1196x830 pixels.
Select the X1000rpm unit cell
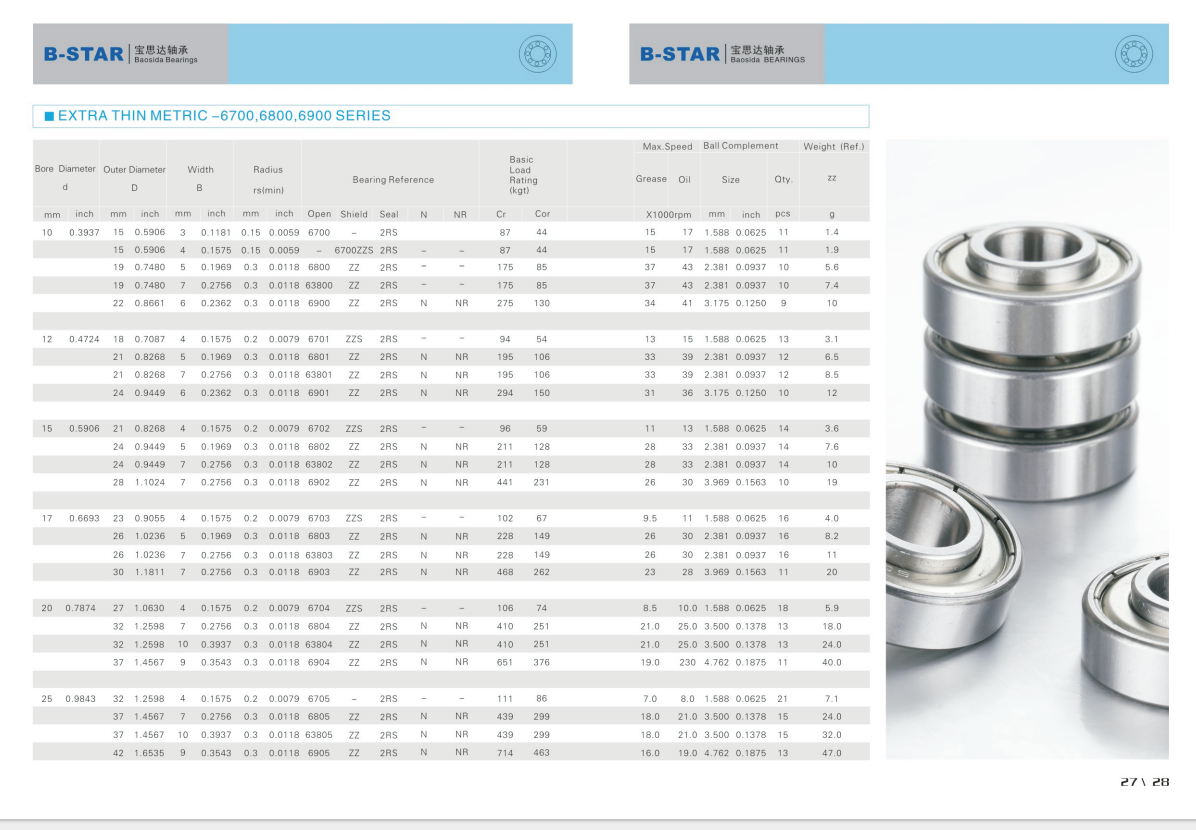(667, 213)
